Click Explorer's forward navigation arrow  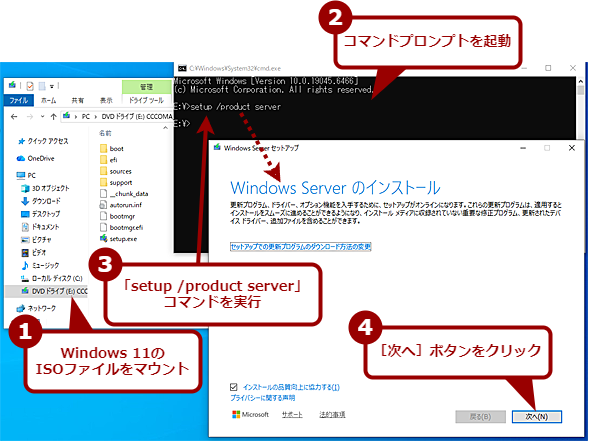click(x=30, y=117)
